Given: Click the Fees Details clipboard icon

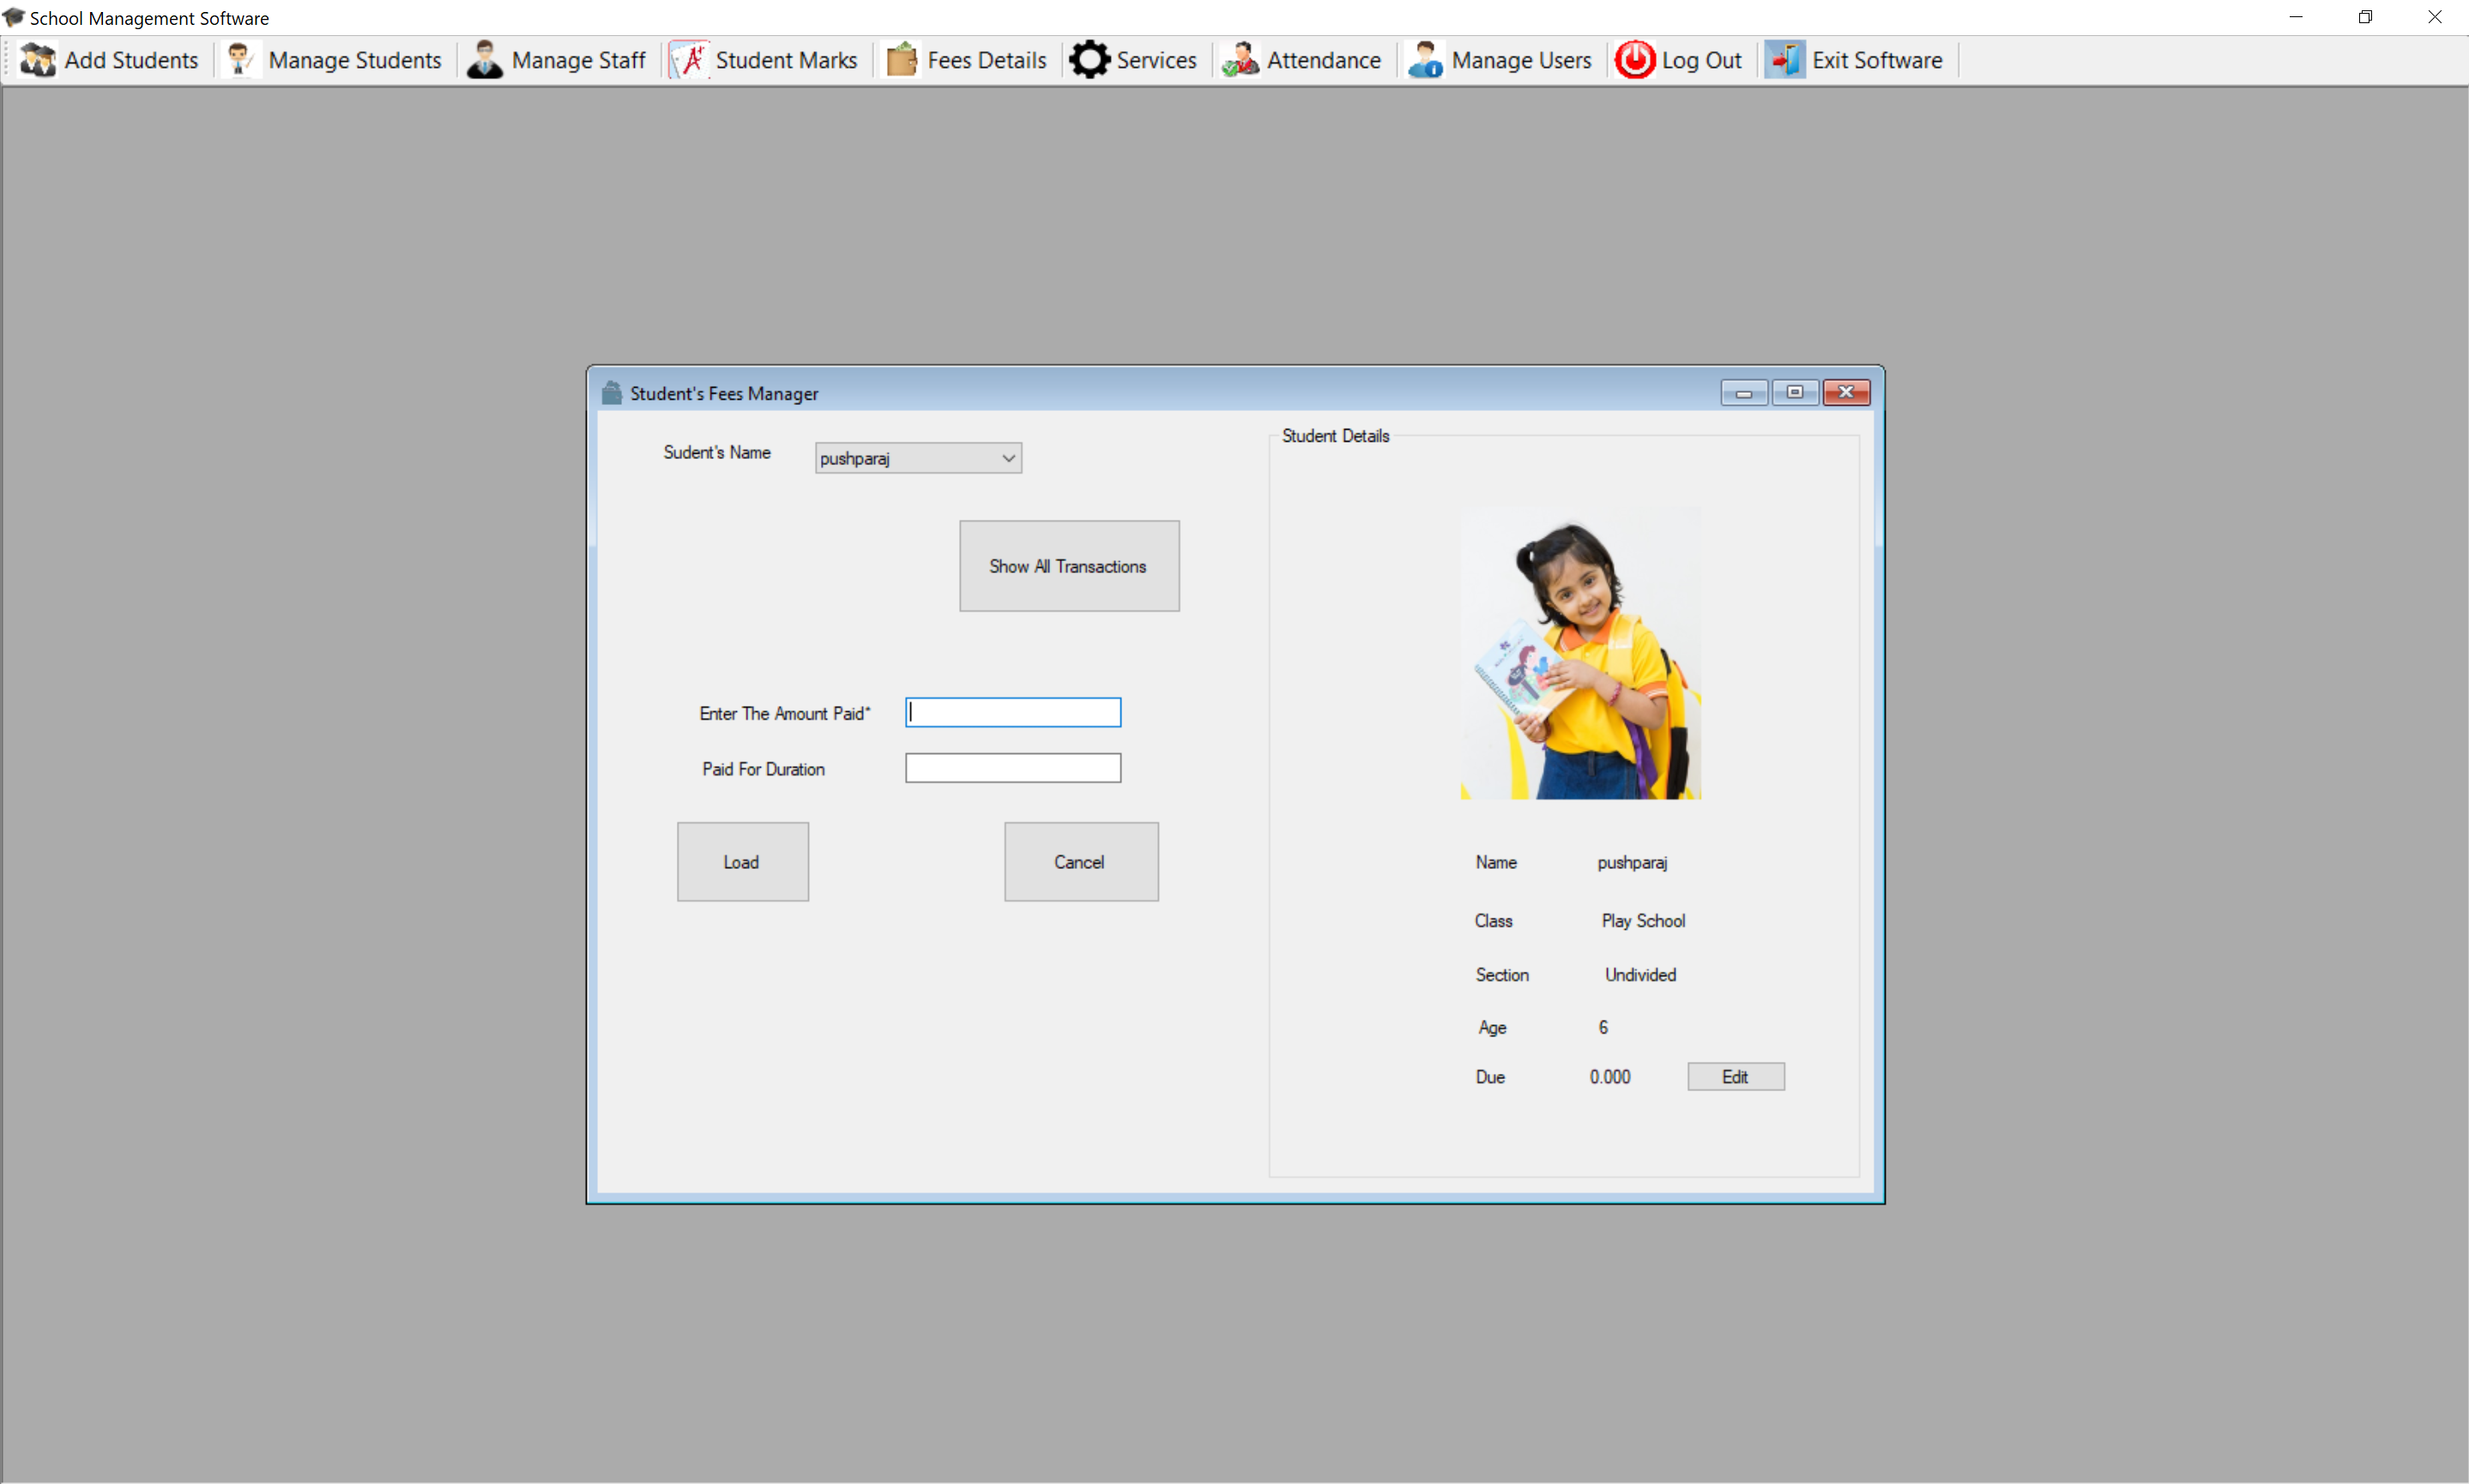Looking at the screenshot, I should pos(901,60).
